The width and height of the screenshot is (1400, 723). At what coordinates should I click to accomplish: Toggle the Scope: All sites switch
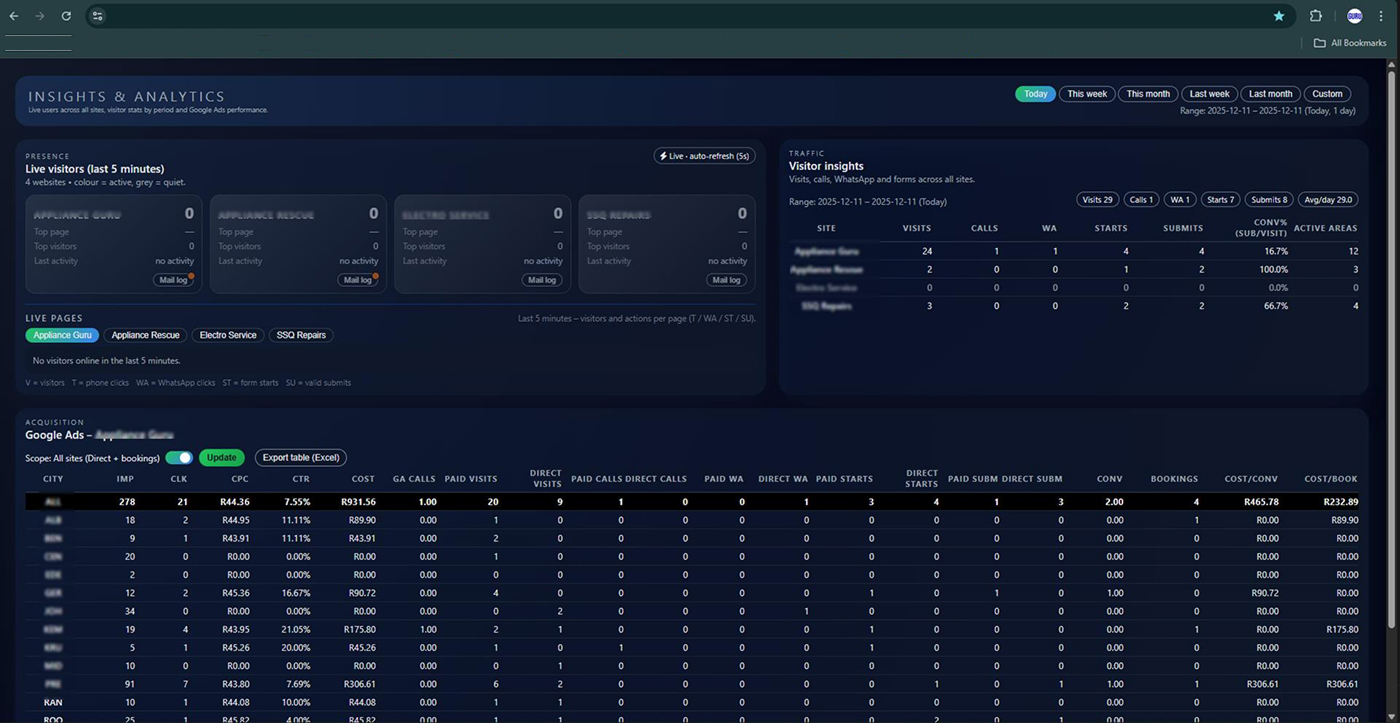(179, 457)
